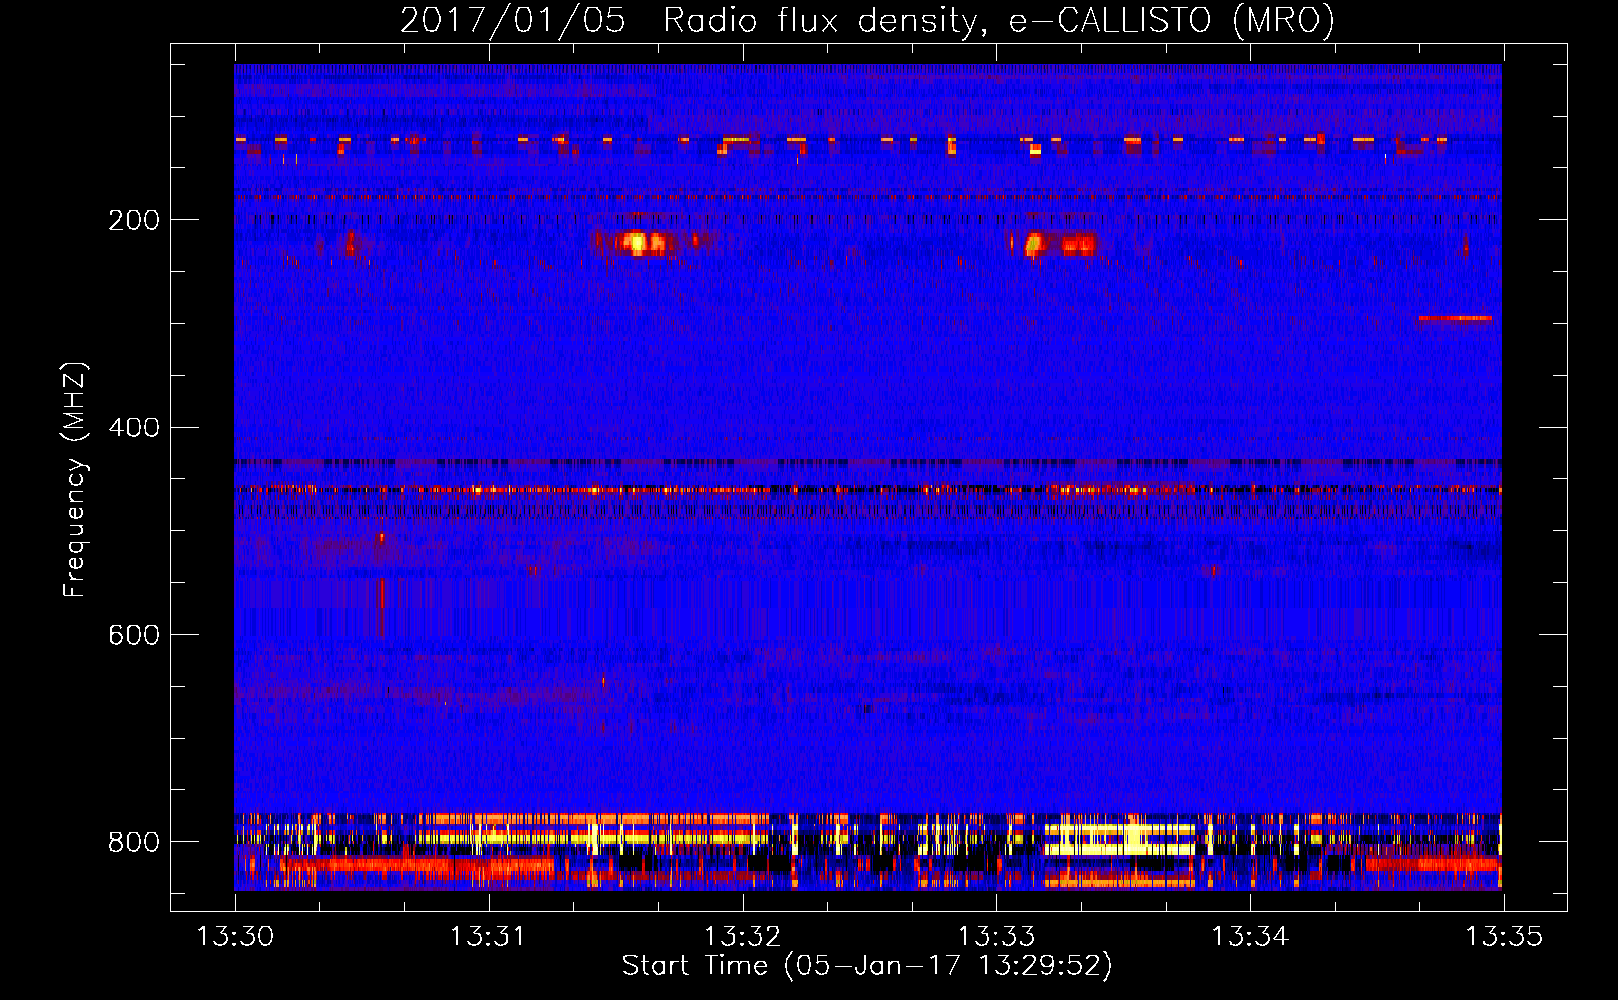Click the 'Frequency (MHZ)' axis label
The image size is (1618, 1000).
(75, 479)
